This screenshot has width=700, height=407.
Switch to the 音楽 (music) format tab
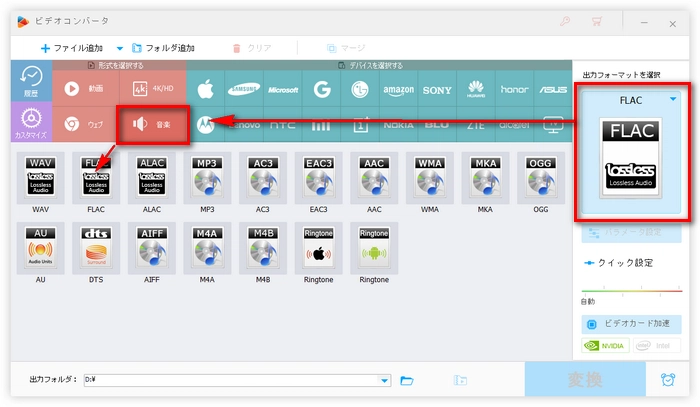click(151, 125)
